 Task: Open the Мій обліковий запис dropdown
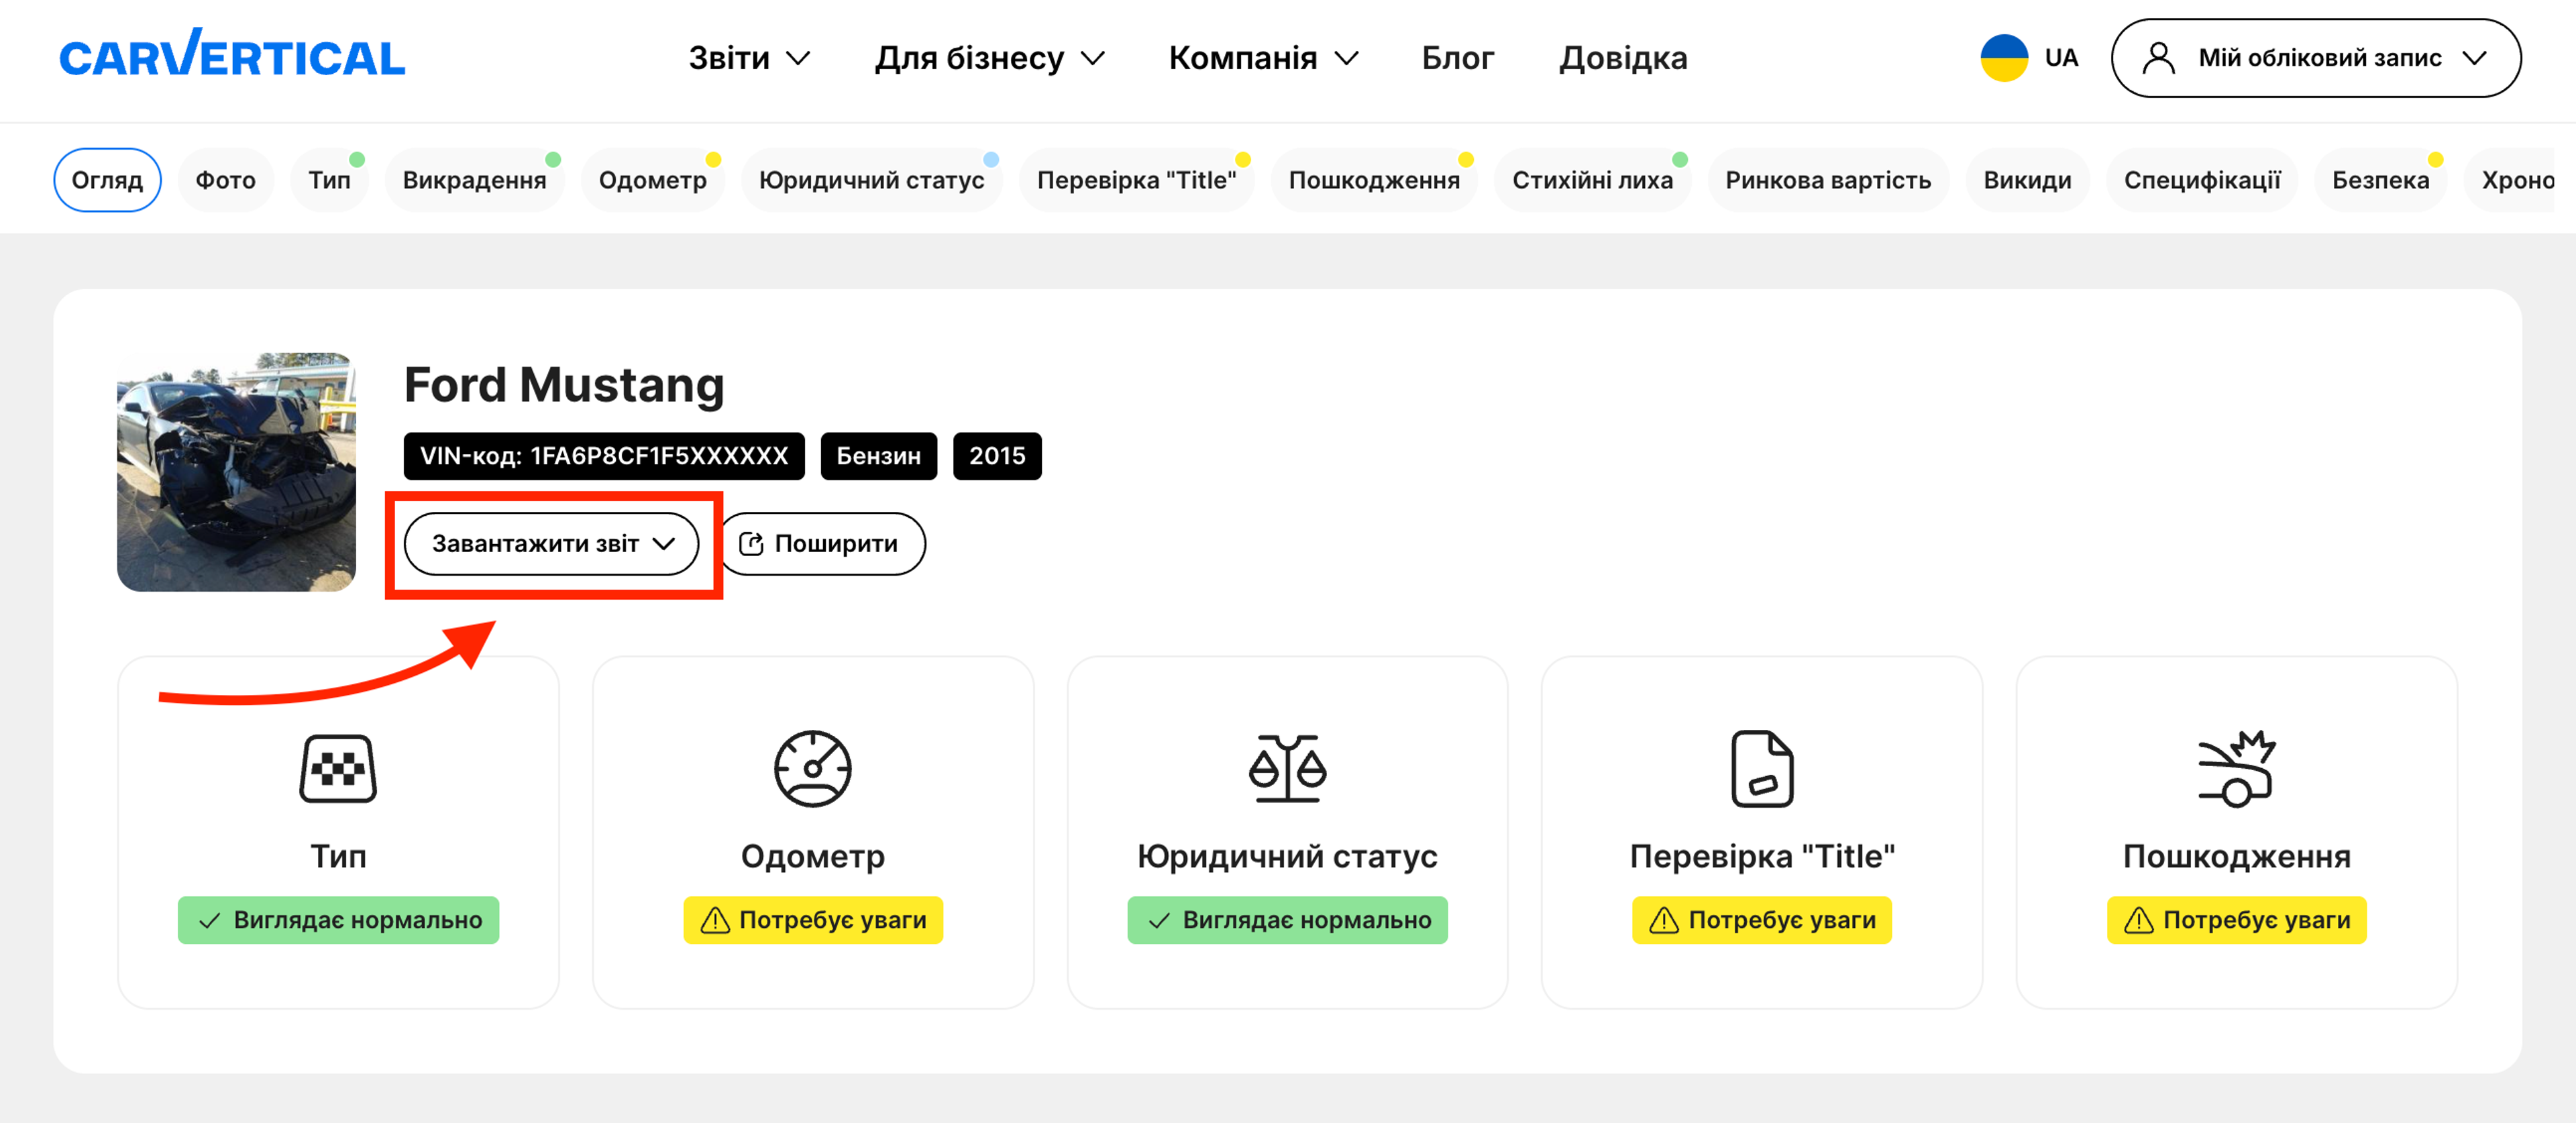[2316, 58]
